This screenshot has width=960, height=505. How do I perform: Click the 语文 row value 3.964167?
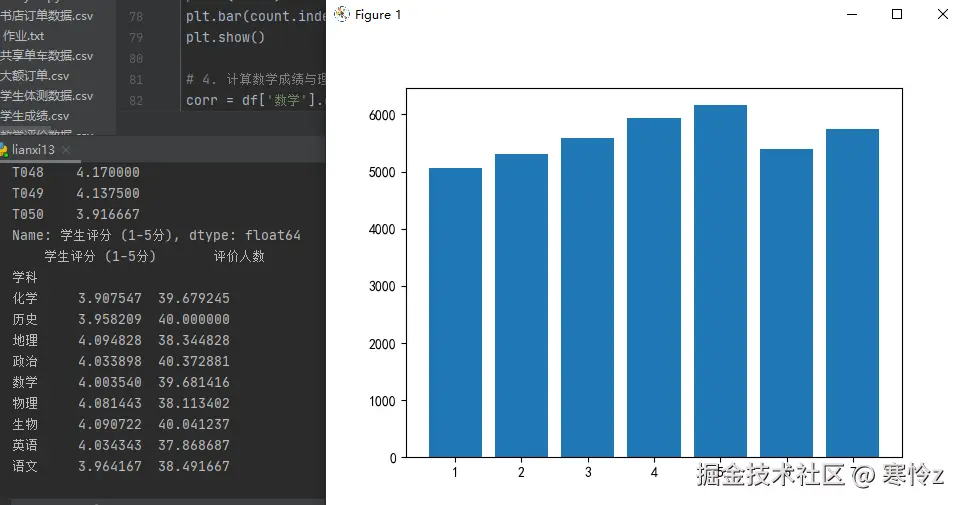(x=110, y=466)
